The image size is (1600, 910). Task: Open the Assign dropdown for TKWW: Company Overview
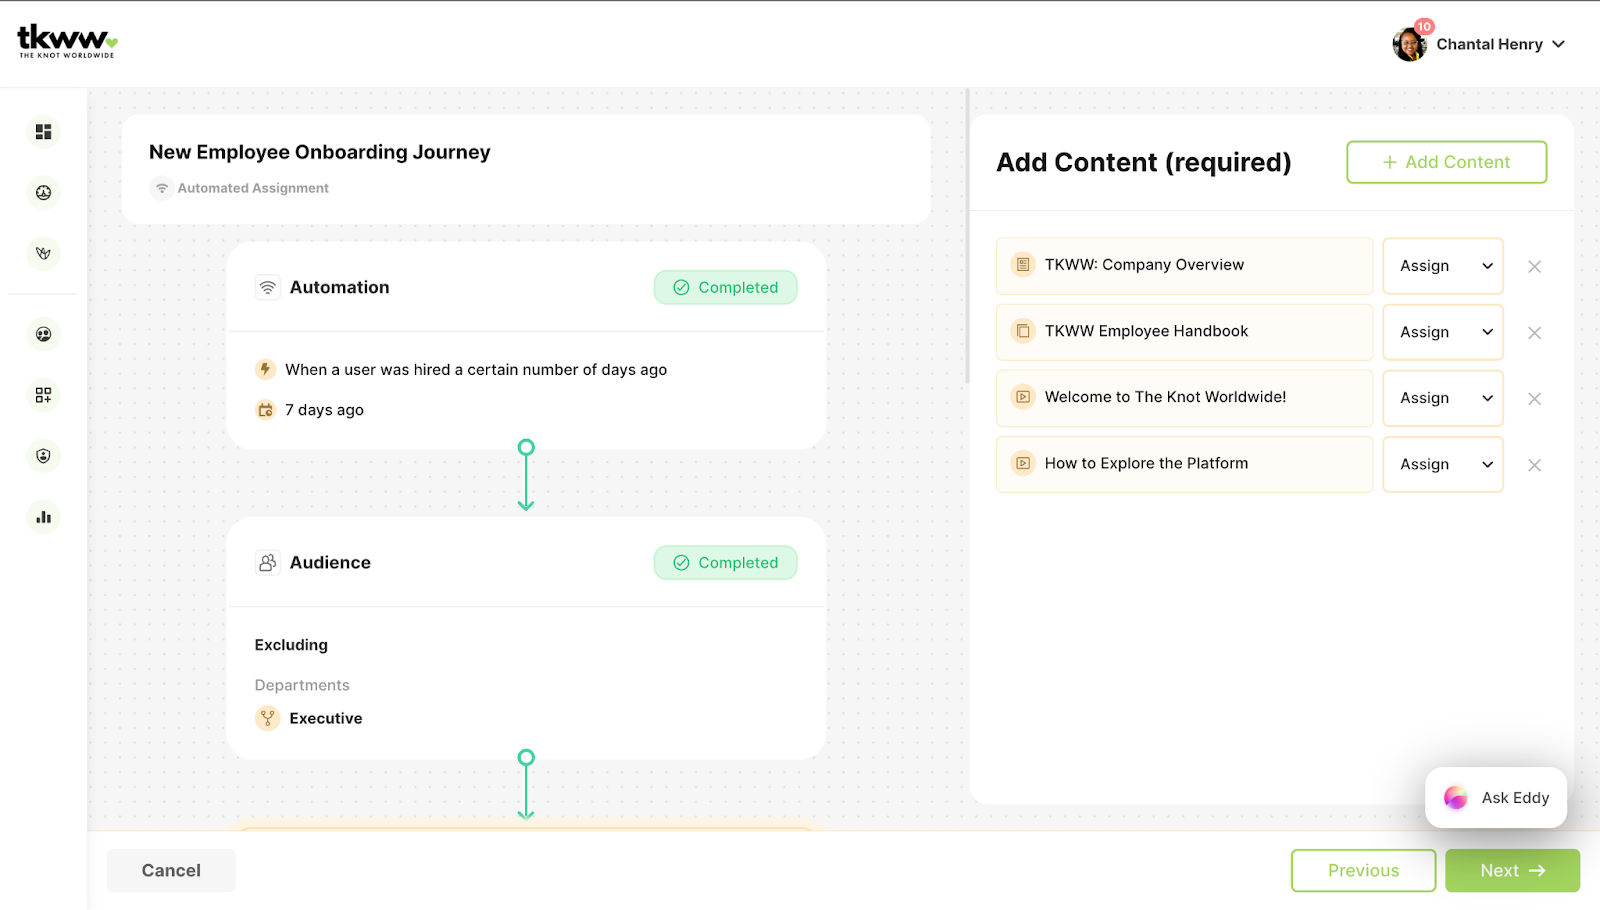1442,265
